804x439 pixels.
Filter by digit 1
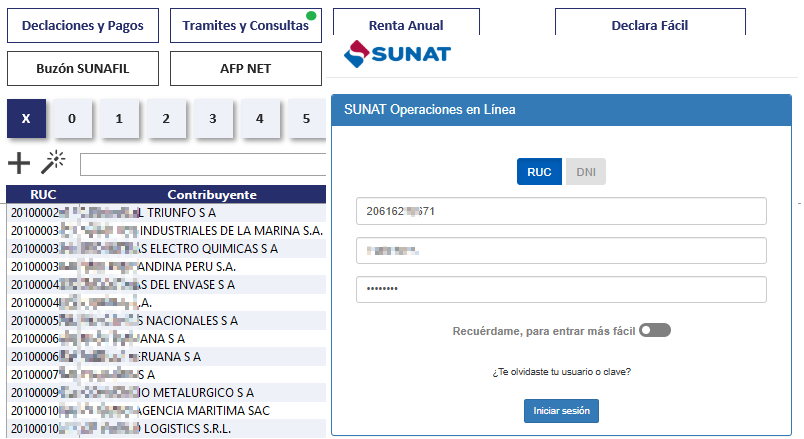point(119,118)
